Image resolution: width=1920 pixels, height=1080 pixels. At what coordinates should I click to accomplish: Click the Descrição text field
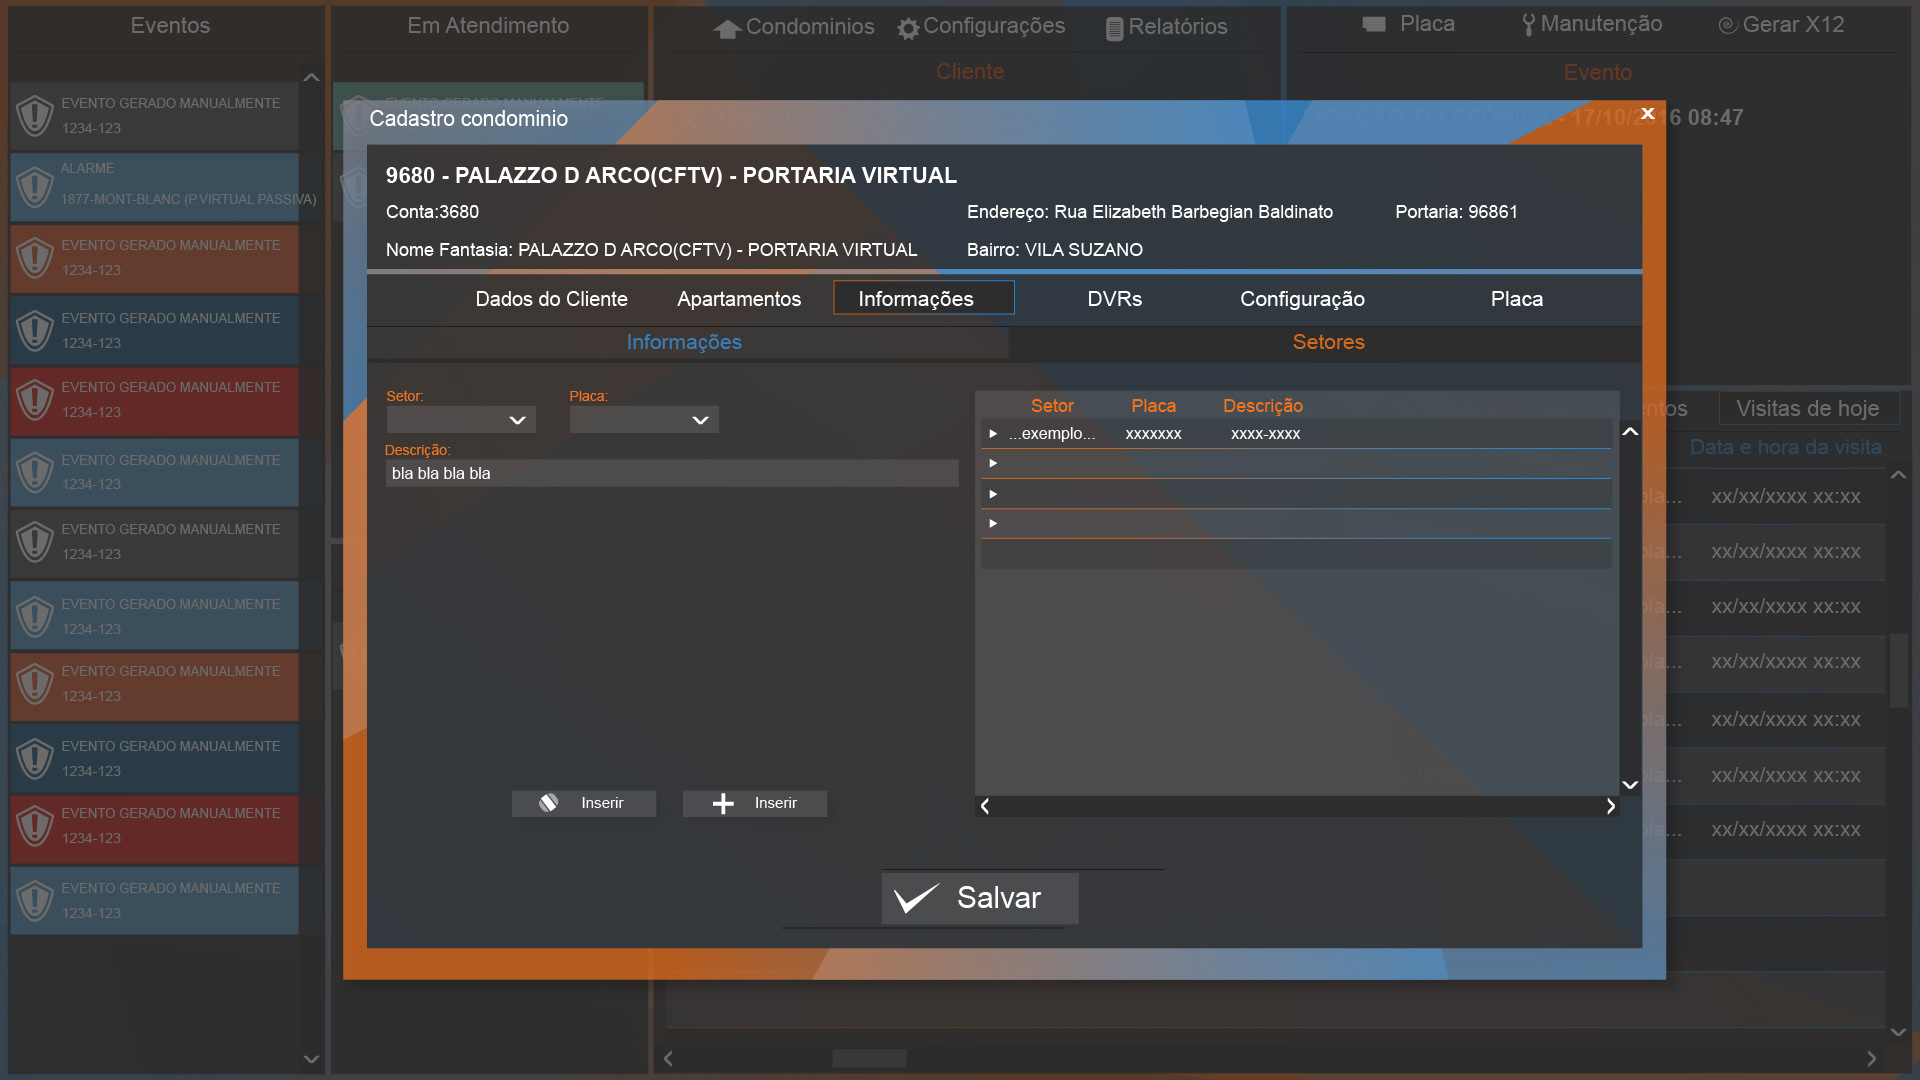click(x=672, y=473)
